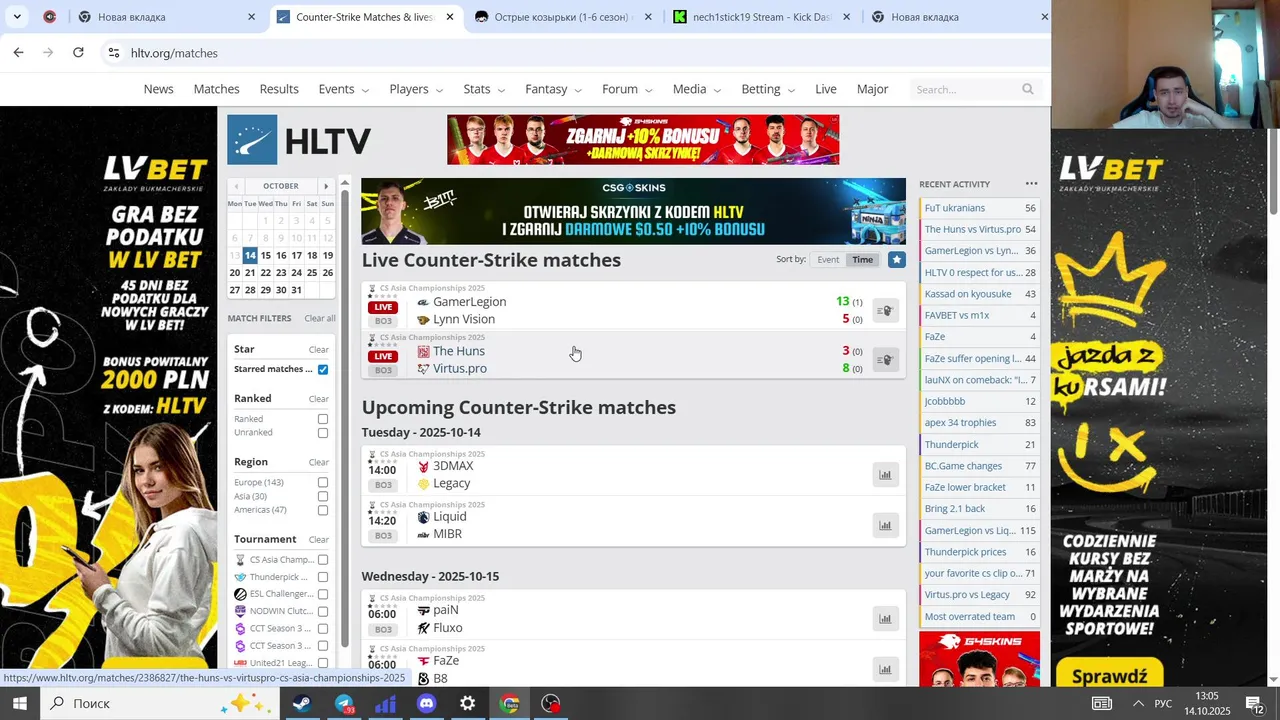Open the Results menu item

click(279, 89)
